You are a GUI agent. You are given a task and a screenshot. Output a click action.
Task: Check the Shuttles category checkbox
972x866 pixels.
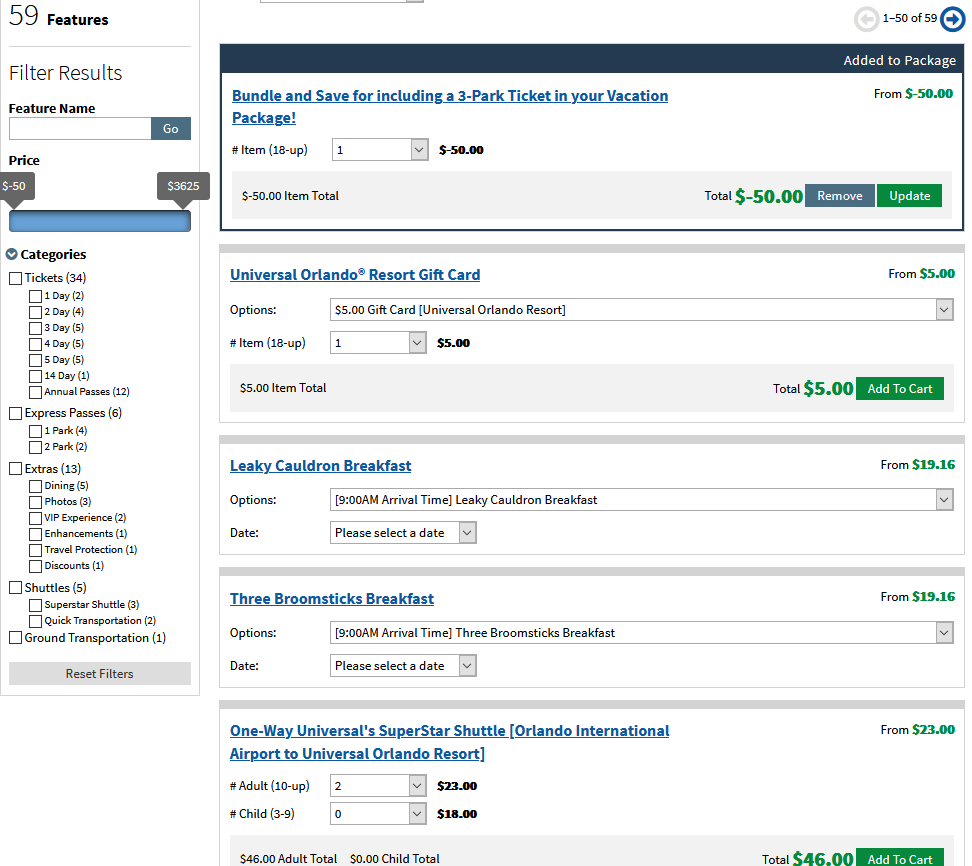[15, 588]
